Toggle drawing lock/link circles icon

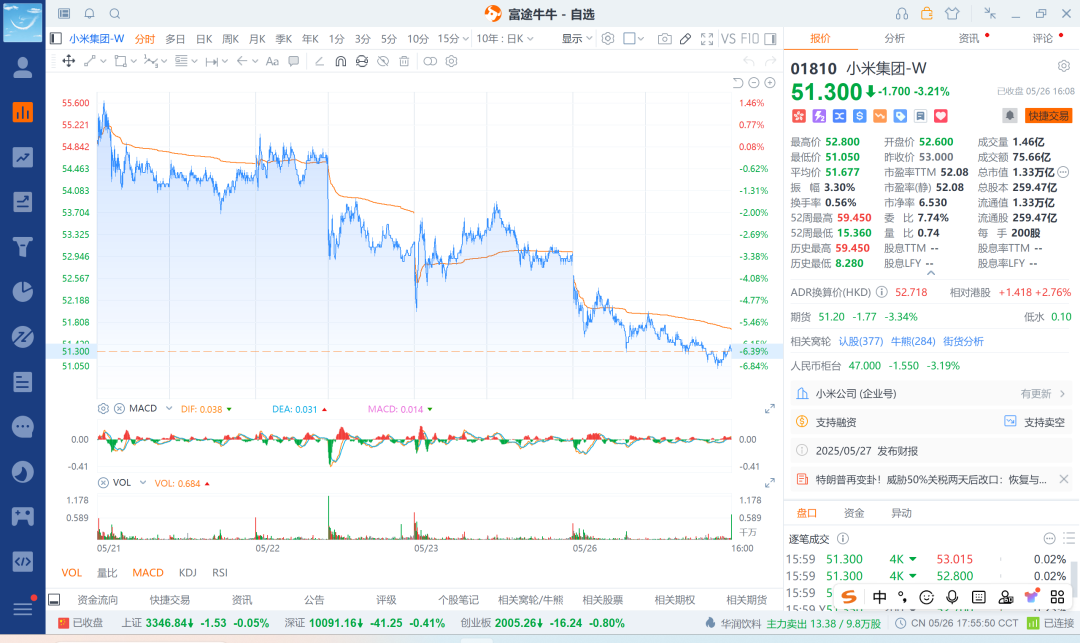[x=430, y=61]
